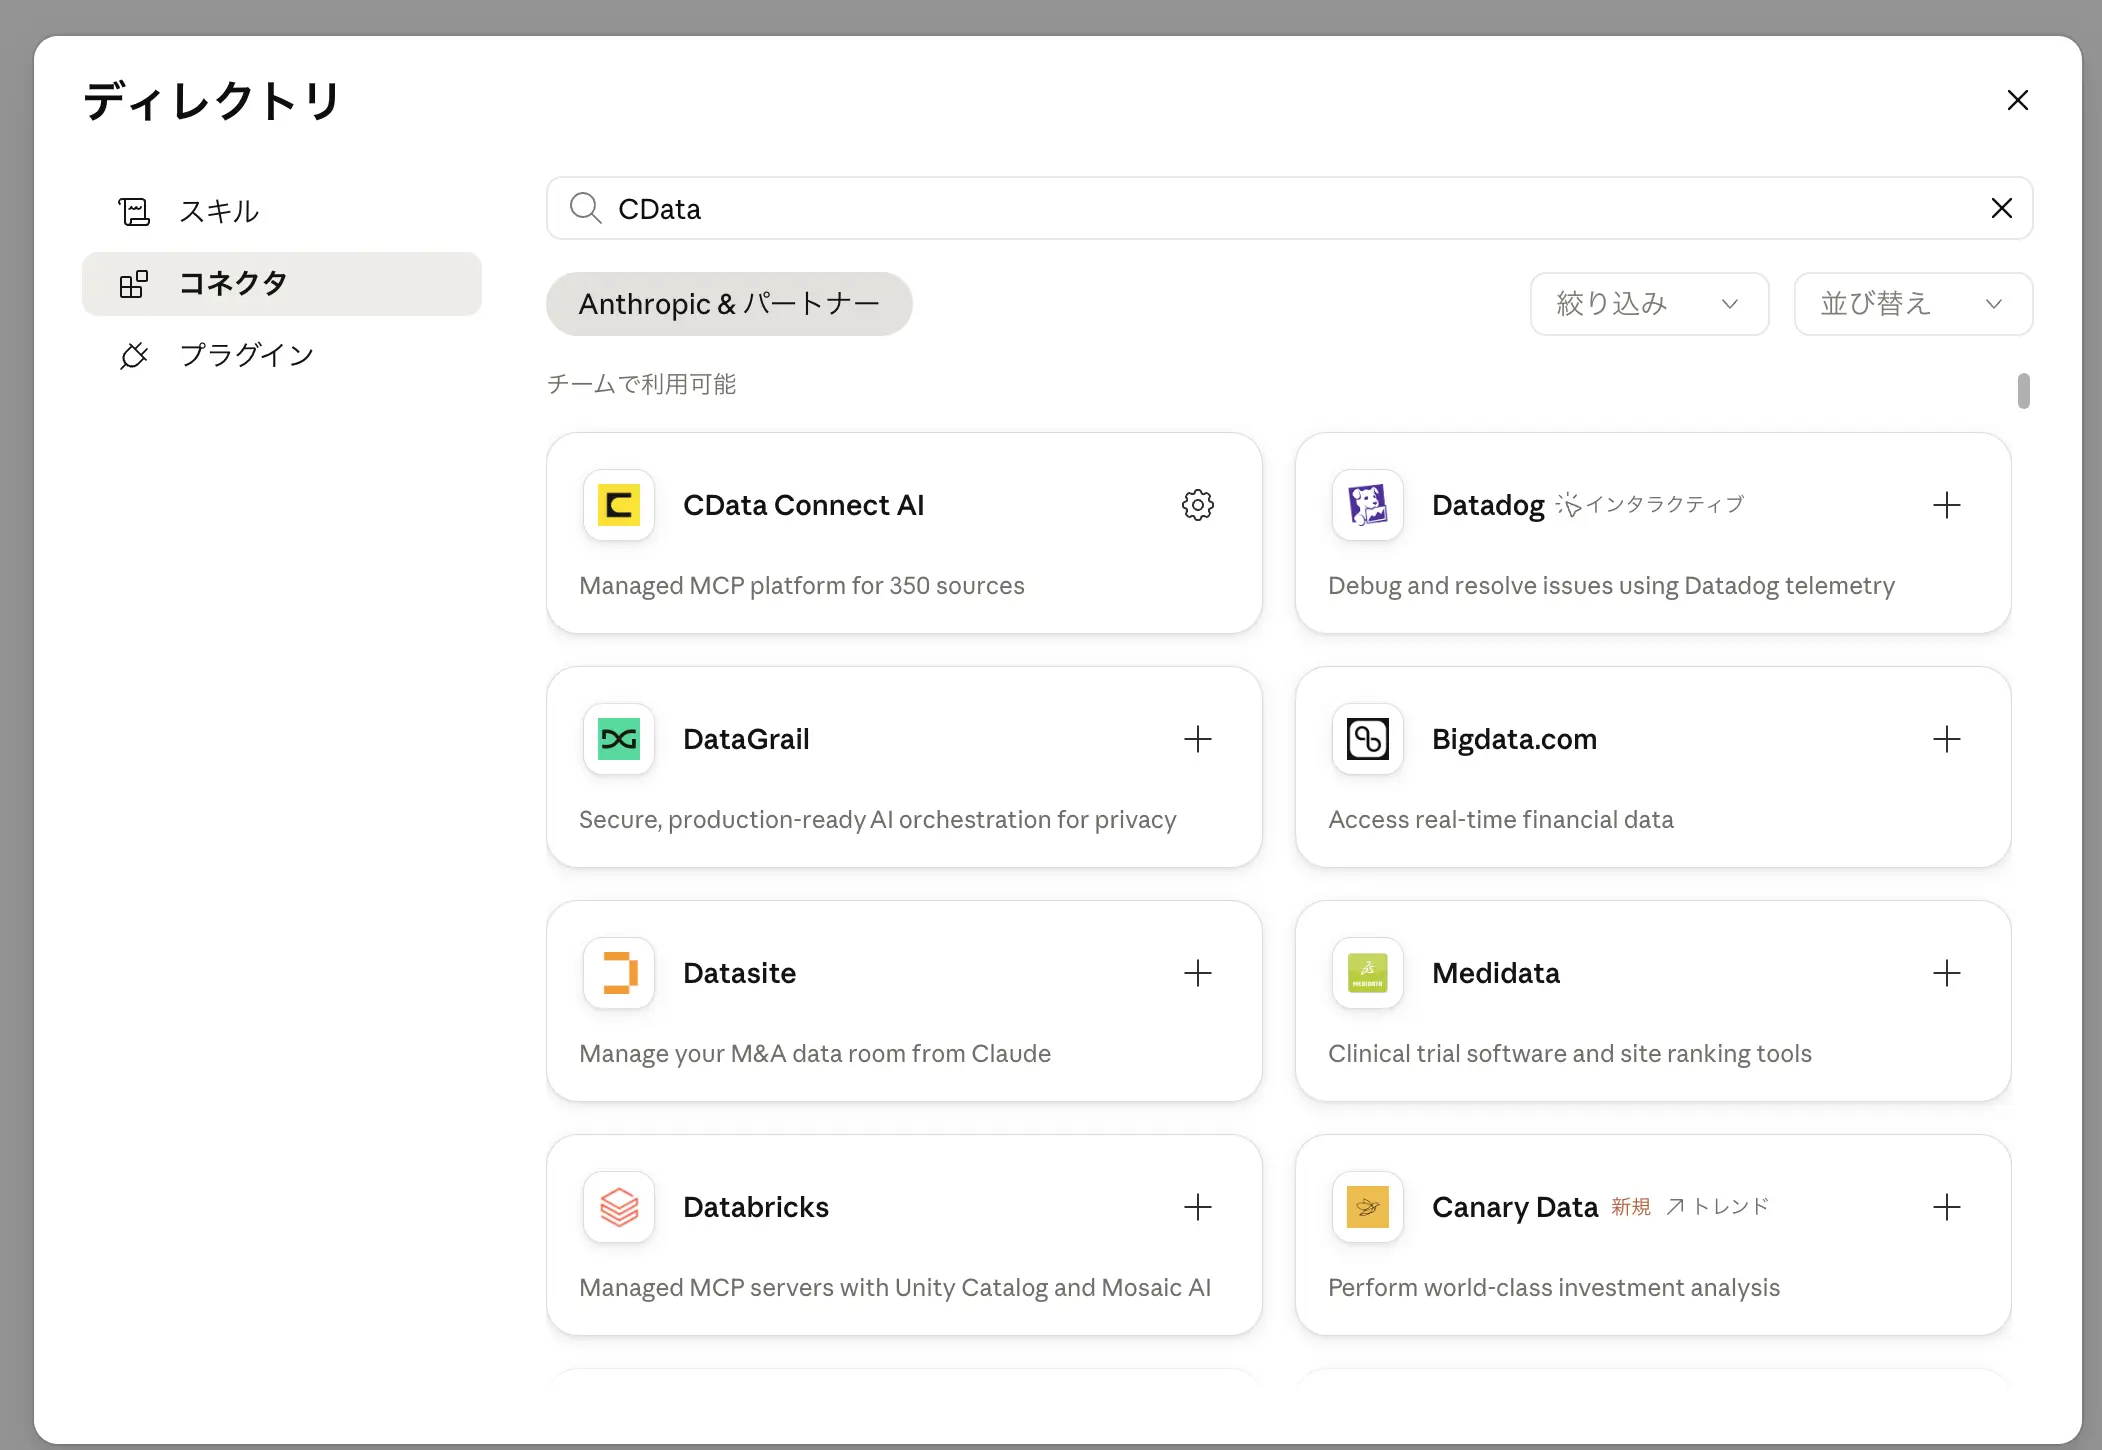
Task: Add the DataGrail connector with plus icon
Action: [1197, 739]
